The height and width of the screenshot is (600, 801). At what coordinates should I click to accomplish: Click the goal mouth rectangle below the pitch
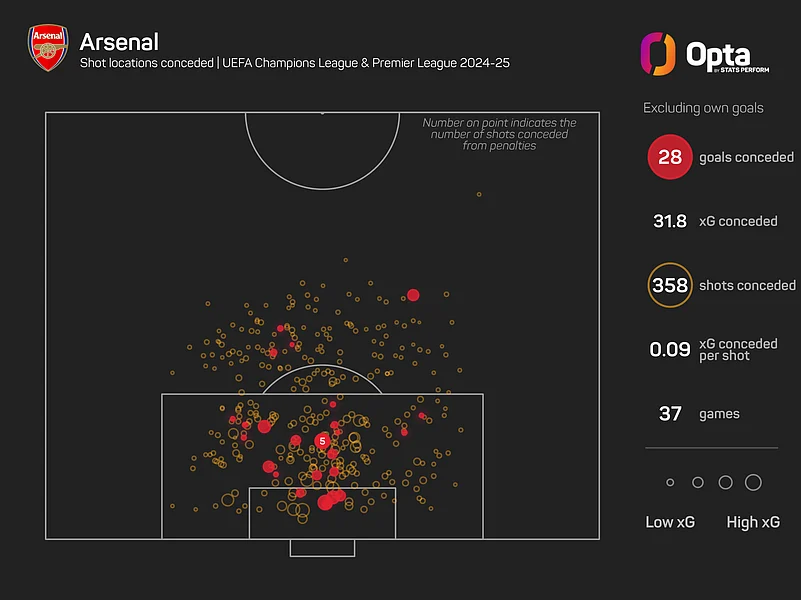(322, 548)
